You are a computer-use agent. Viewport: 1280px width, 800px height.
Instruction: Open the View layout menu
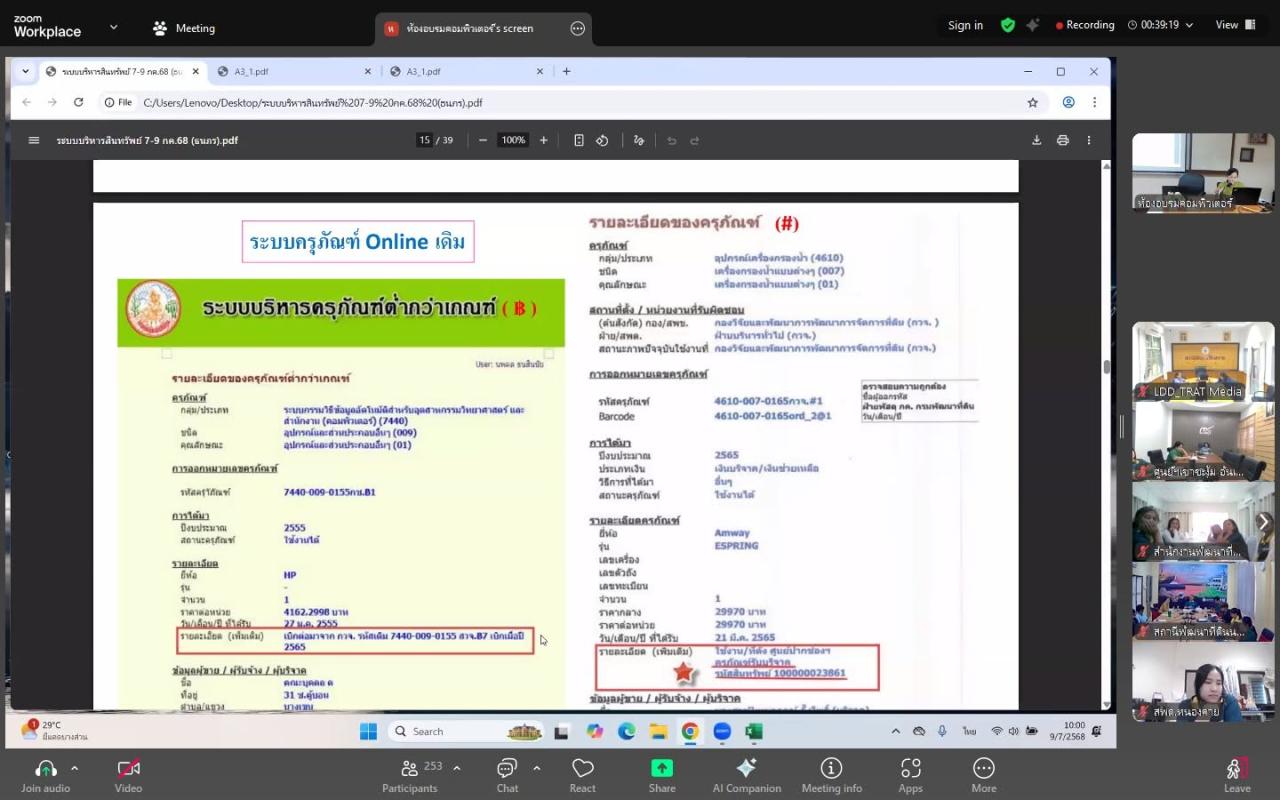1235,25
